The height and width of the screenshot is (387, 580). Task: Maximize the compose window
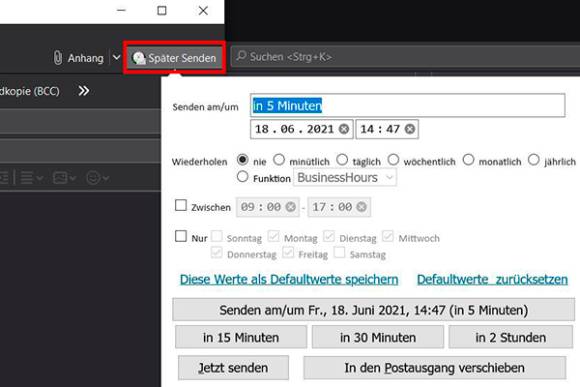click(162, 10)
